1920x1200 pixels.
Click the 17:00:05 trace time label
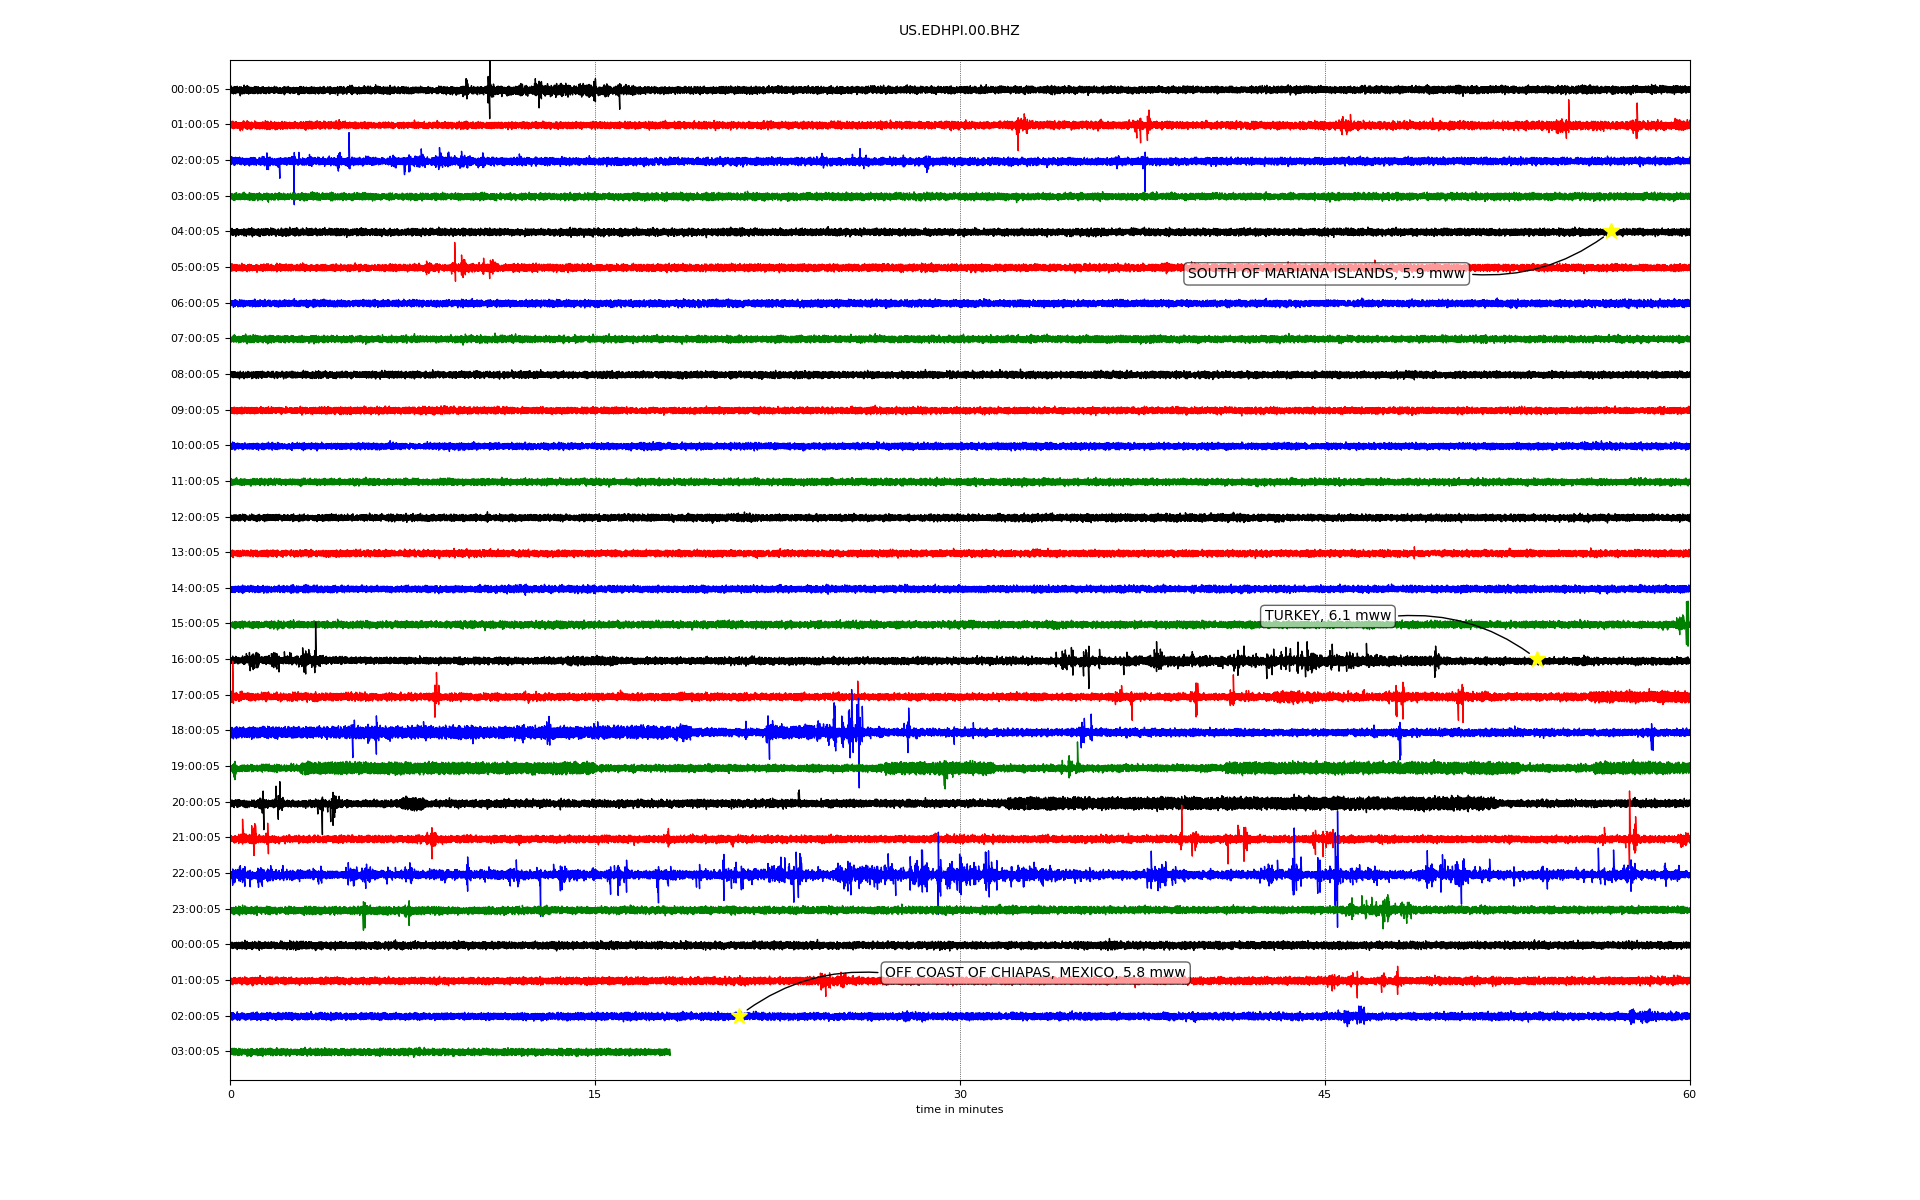pos(195,696)
